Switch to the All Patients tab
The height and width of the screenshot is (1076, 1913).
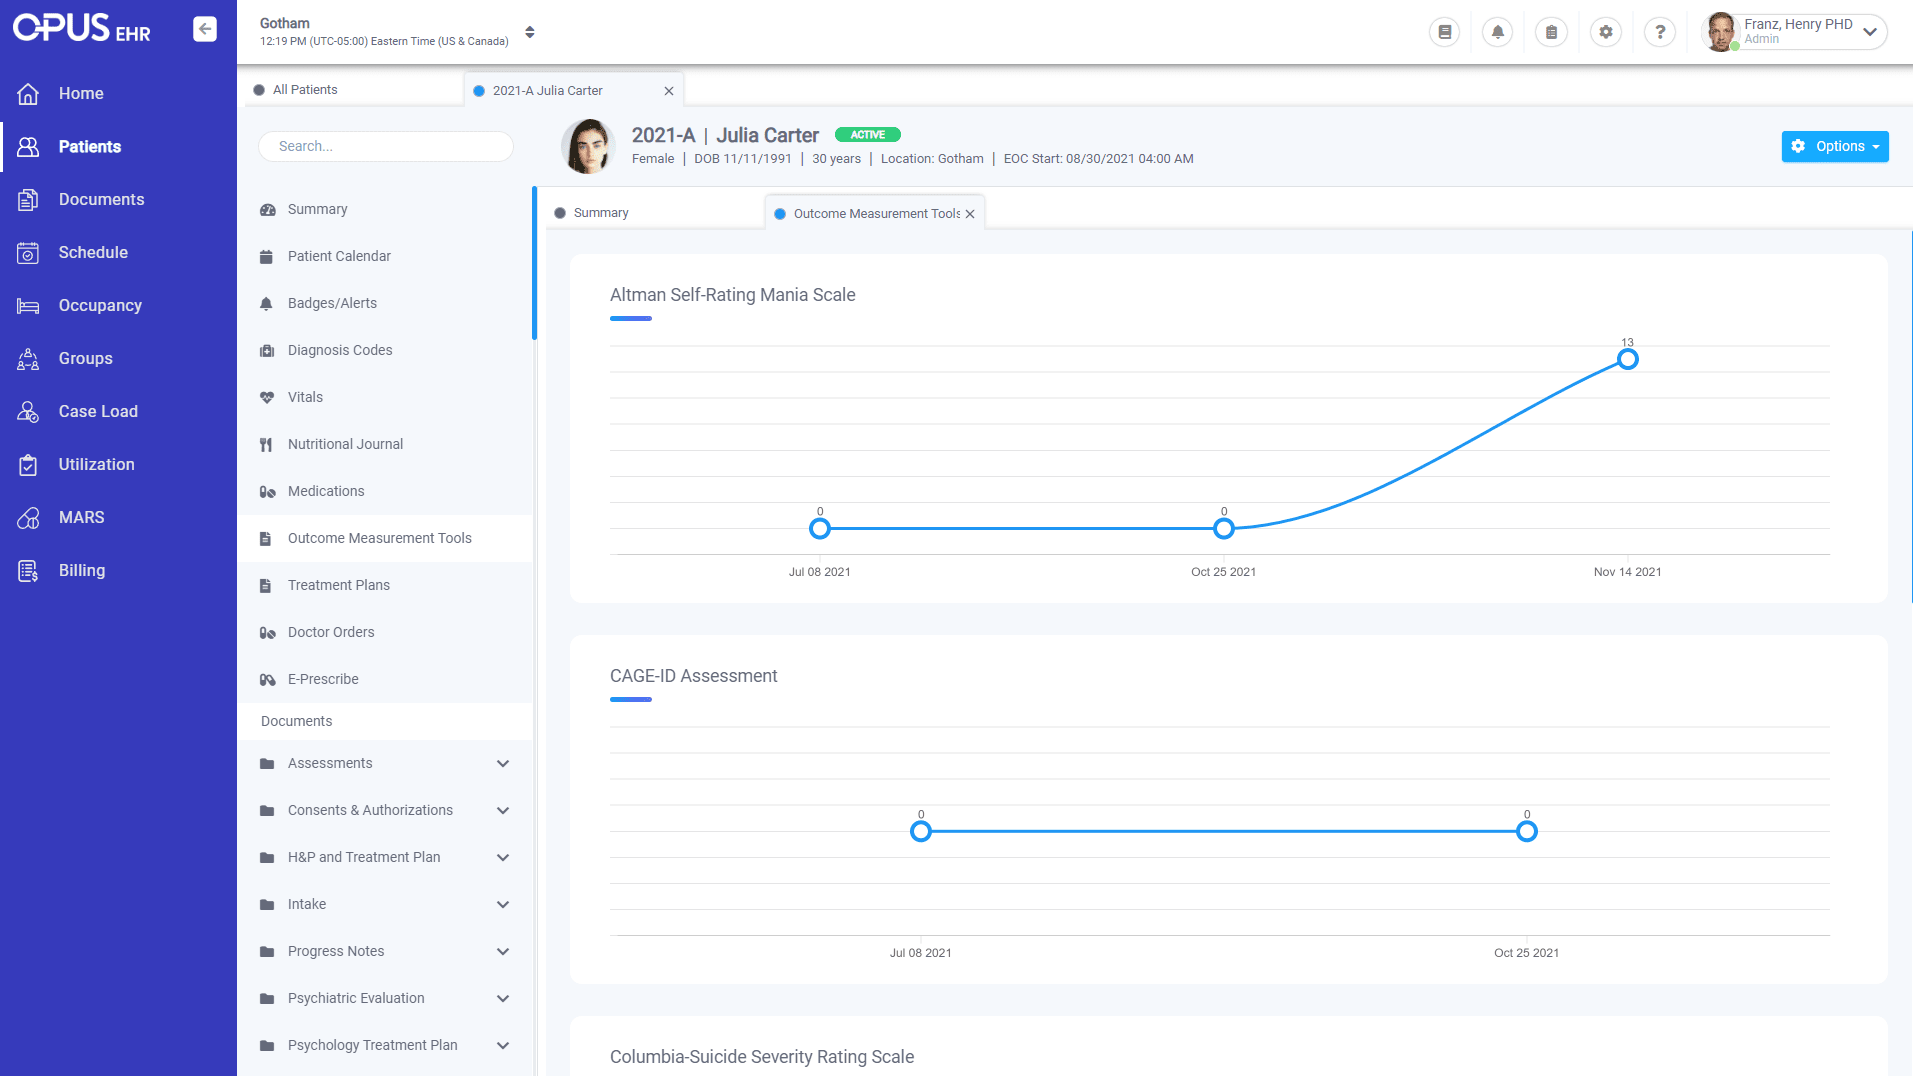[304, 89]
